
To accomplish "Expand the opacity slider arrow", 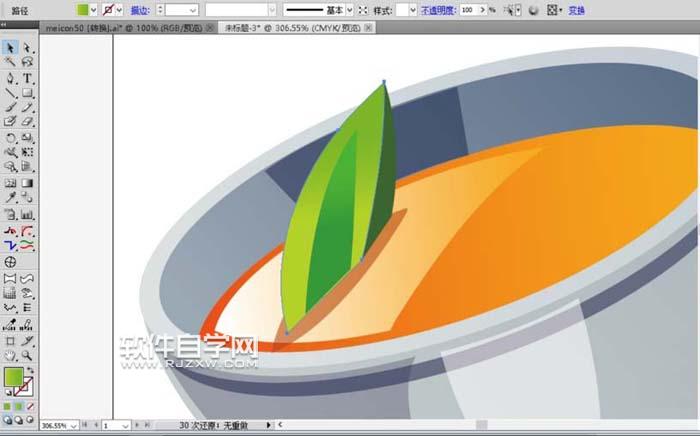I will 483,10.
